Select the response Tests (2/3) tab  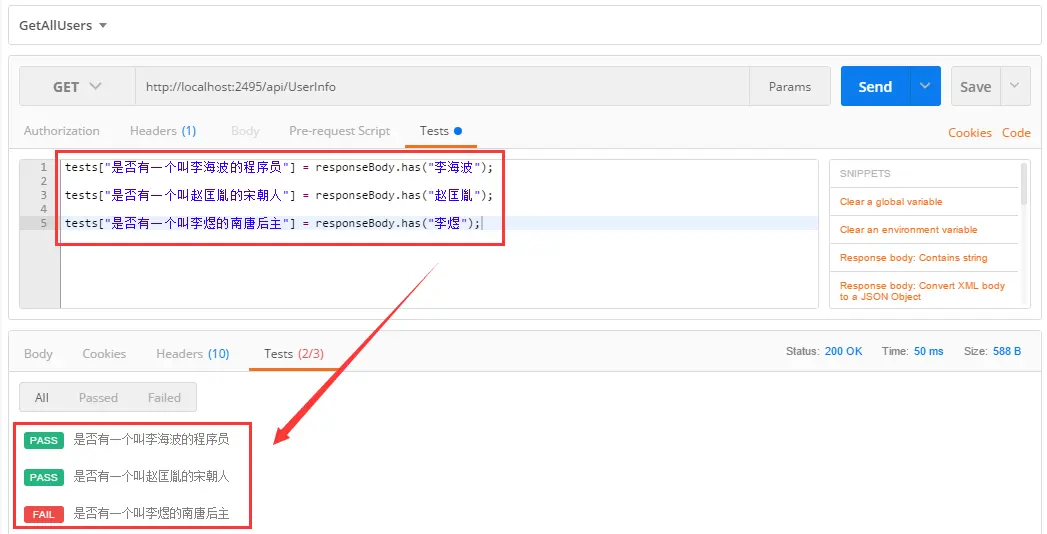[294, 354]
